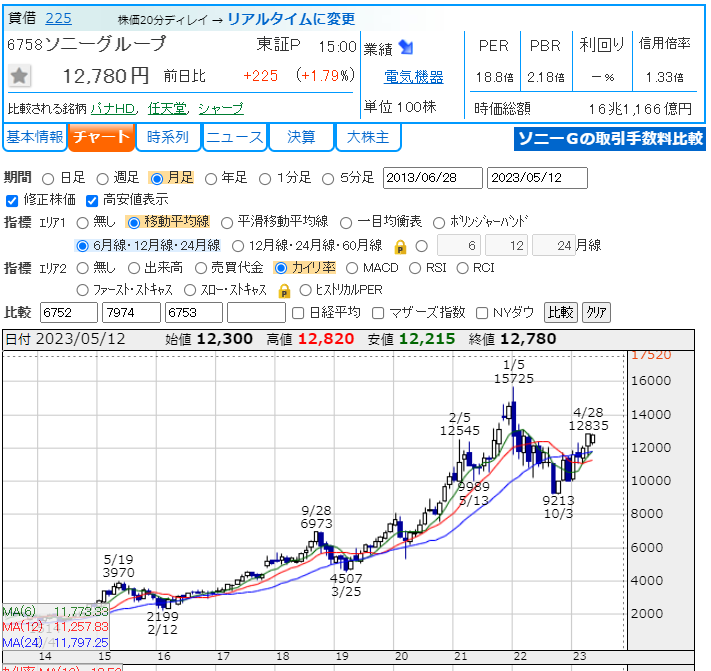
Task: Toggle 日経平均 comparison checkbox
Action: tap(298, 313)
